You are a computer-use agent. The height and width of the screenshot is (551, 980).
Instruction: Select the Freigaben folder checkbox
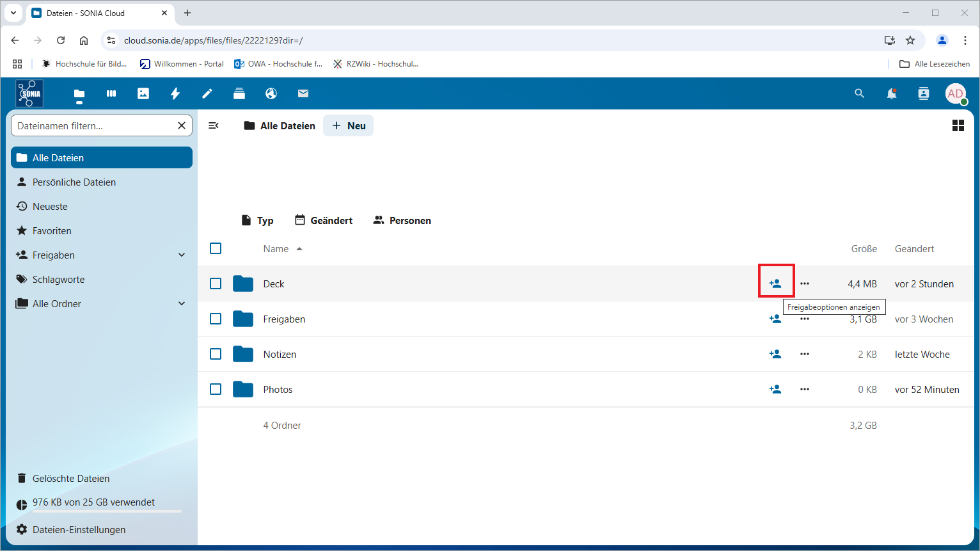click(215, 319)
